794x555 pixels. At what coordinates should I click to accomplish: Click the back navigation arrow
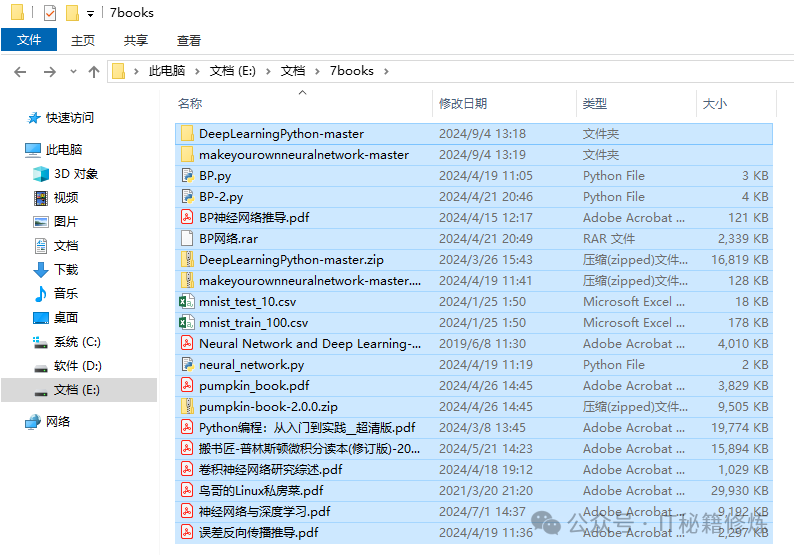coord(20,71)
